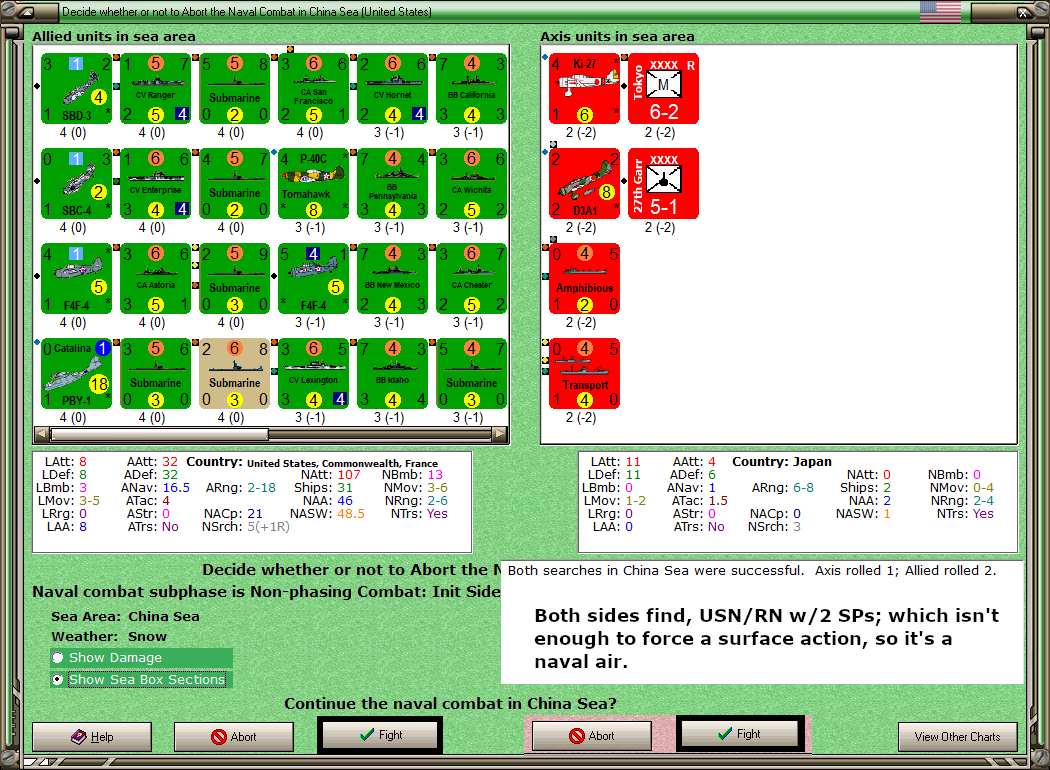Select the CV Lexington carrier

313,374
